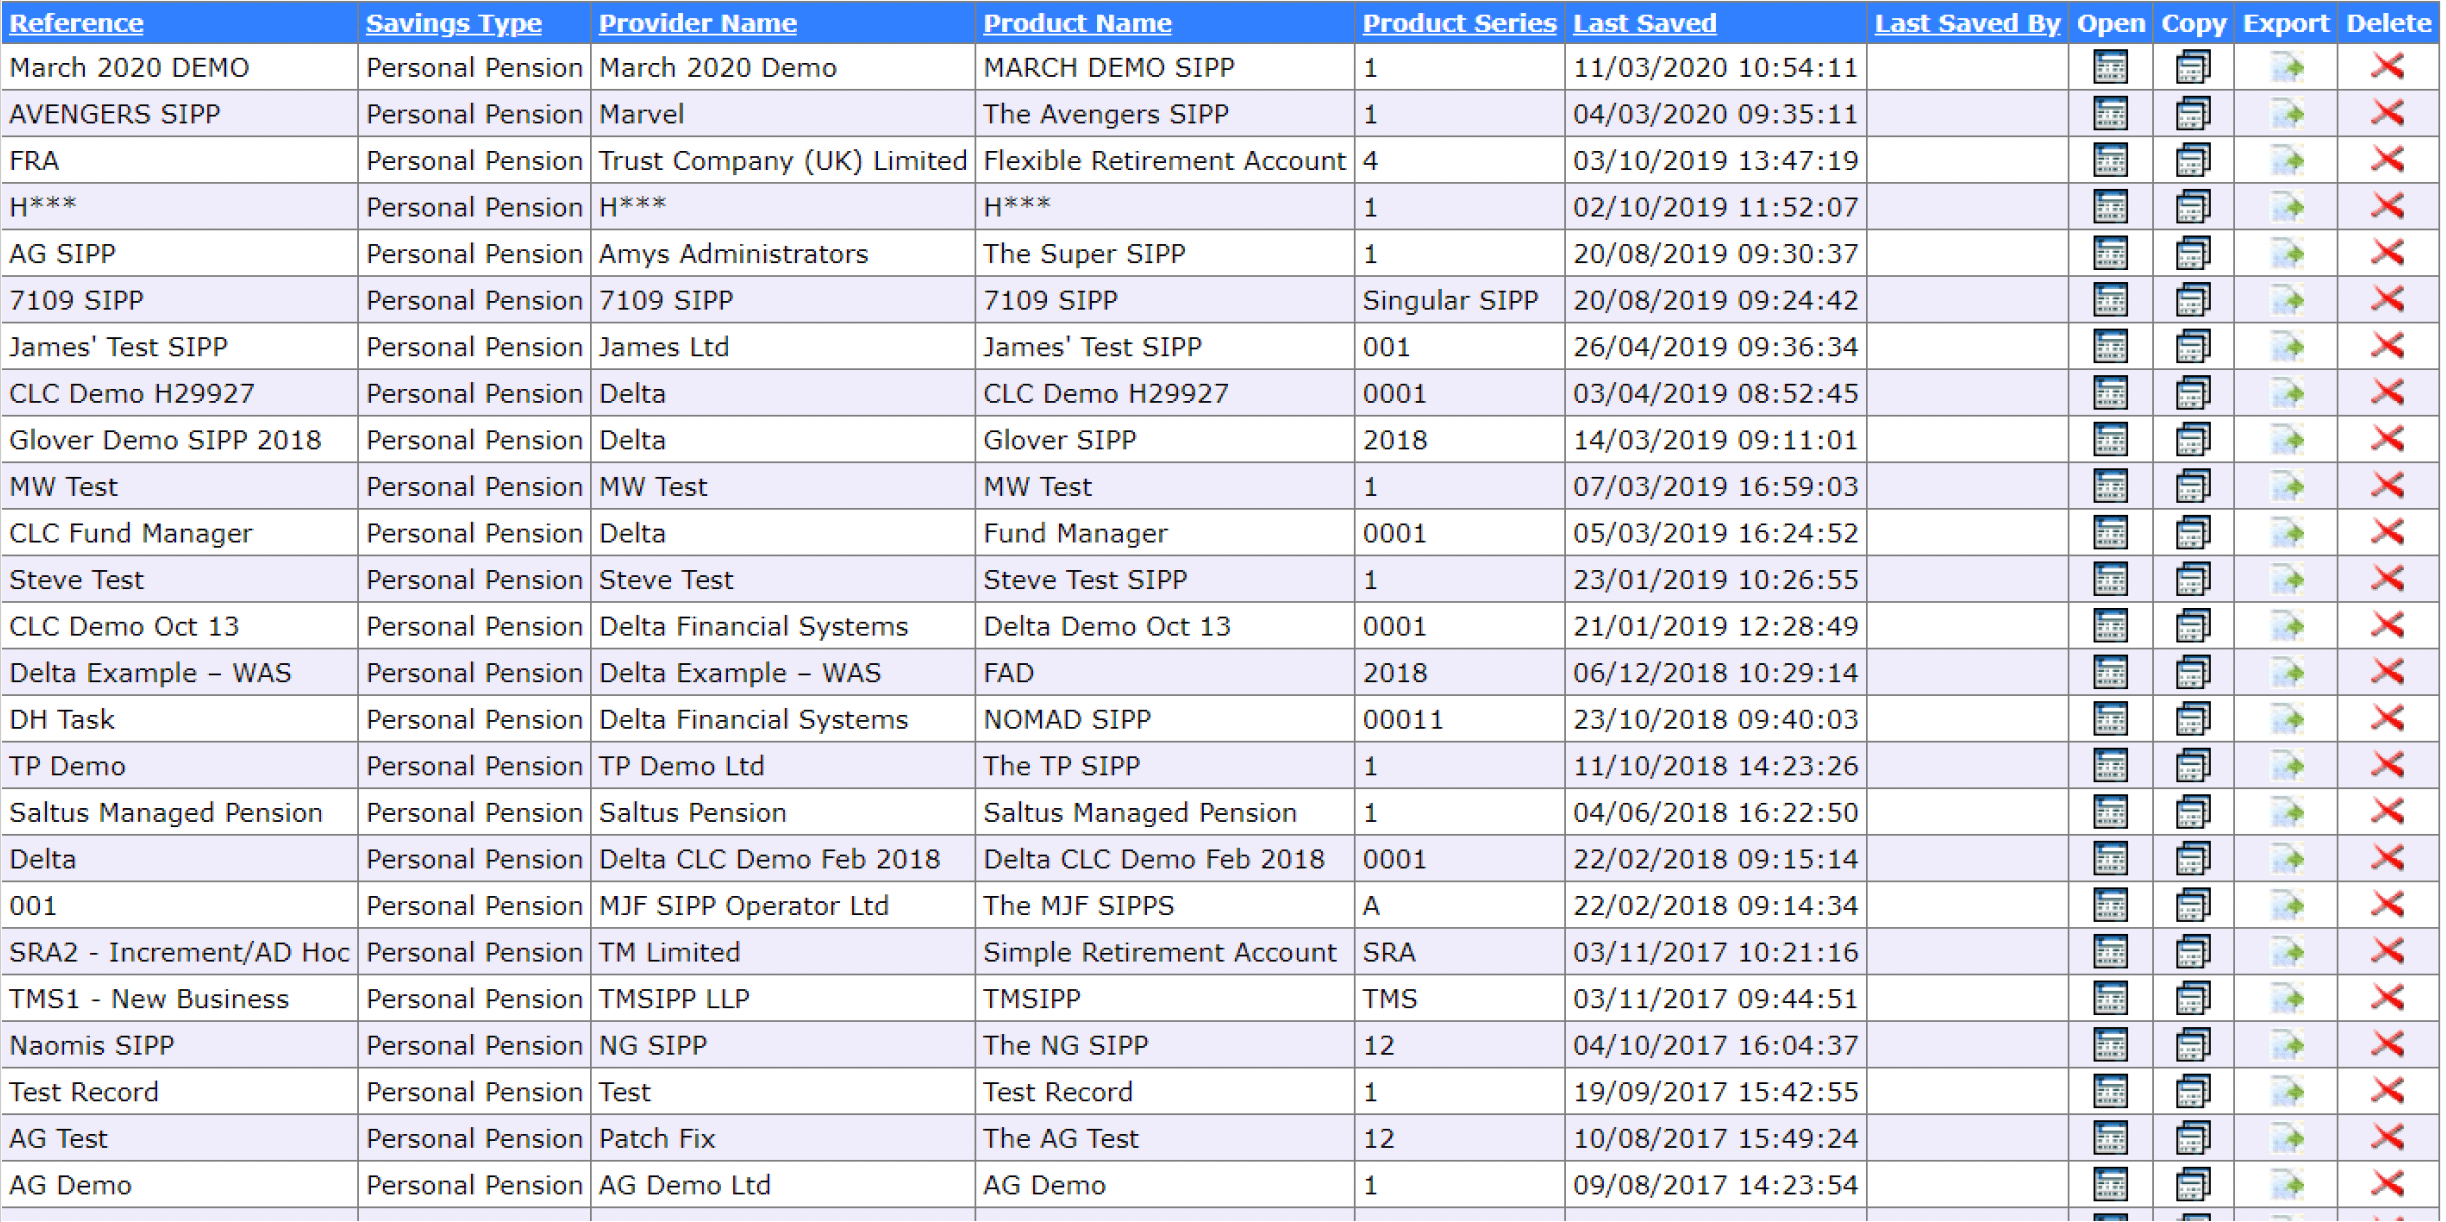
Task: Delete the H*** record
Action: tap(2387, 207)
